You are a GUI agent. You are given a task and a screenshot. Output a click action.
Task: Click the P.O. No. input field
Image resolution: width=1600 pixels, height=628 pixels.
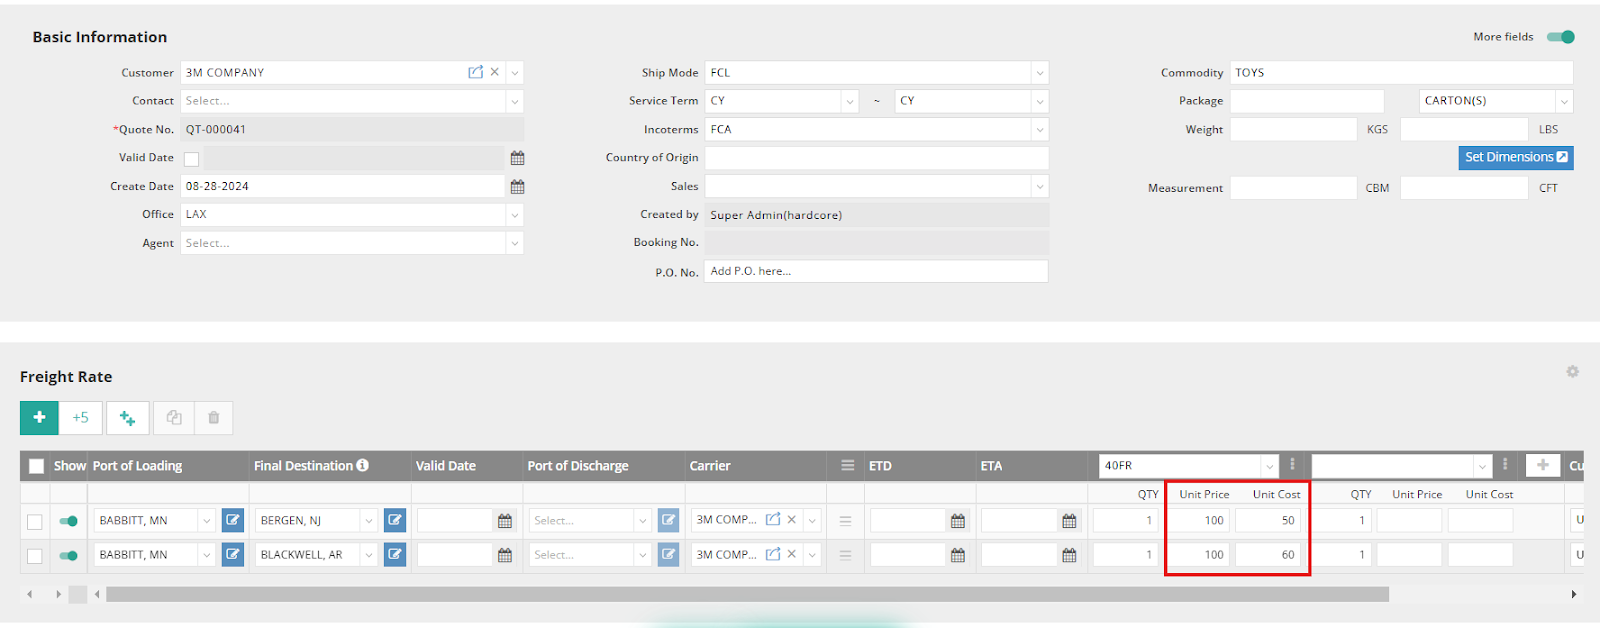pyautogui.click(x=876, y=272)
